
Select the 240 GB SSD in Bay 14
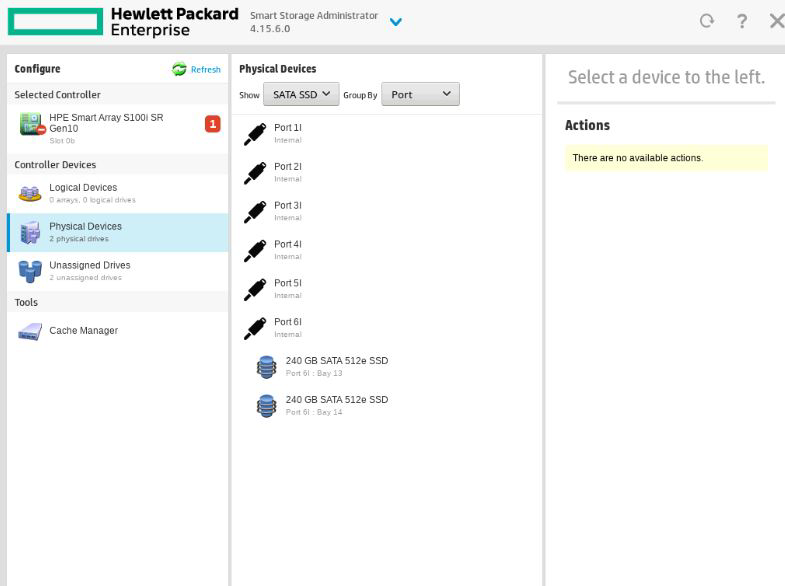coord(336,400)
